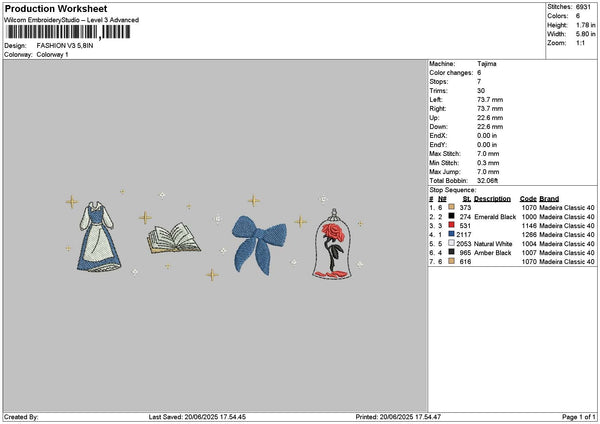Click the "EndY:" label
Screen dimensions: 600x424
[438, 145]
